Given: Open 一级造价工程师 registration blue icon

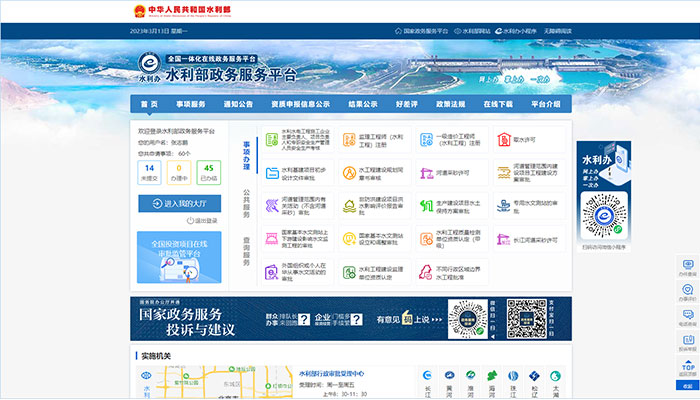Looking at the screenshot, I should pos(426,140).
